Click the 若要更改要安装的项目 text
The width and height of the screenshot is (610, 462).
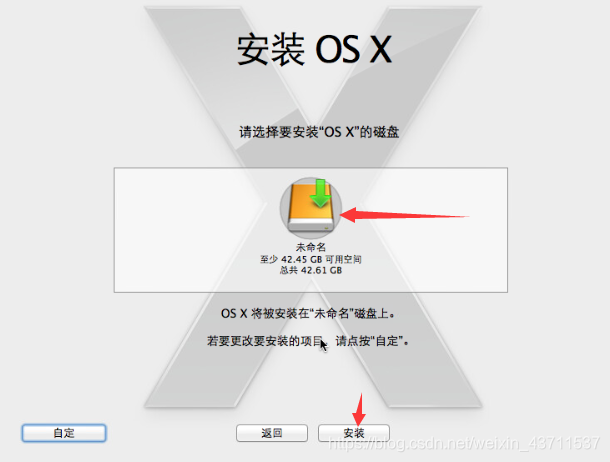[x=265, y=341]
